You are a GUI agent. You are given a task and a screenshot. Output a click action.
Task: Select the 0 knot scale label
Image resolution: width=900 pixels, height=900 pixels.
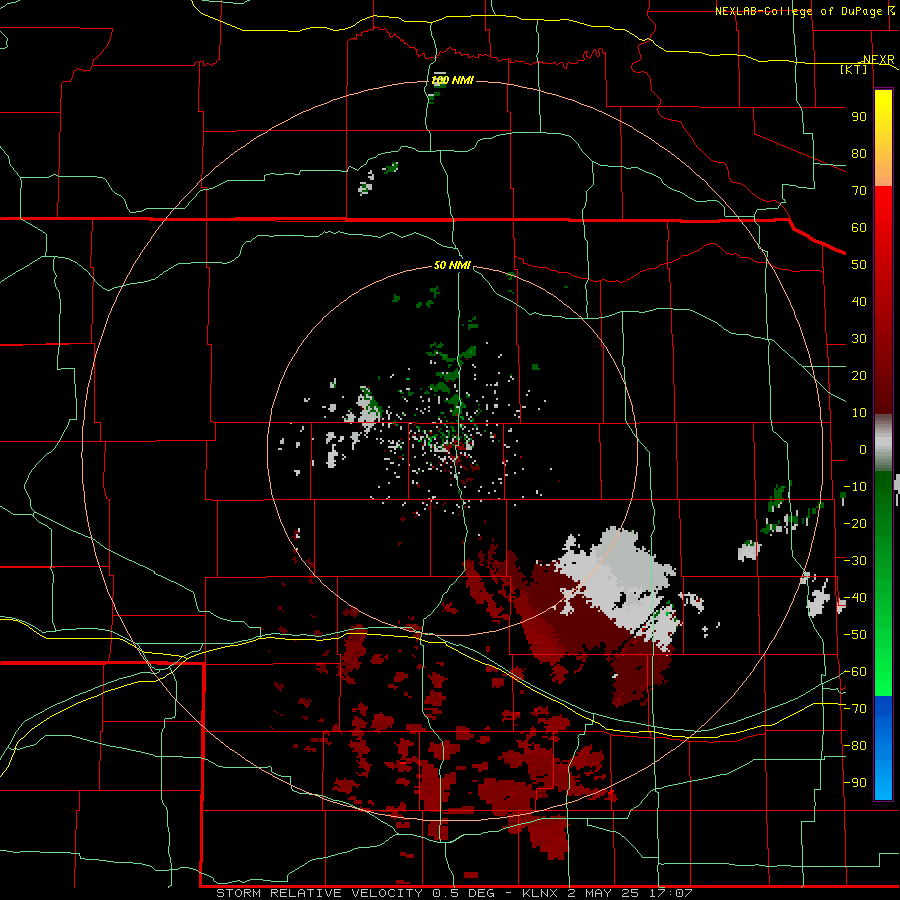[x=863, y=449]
